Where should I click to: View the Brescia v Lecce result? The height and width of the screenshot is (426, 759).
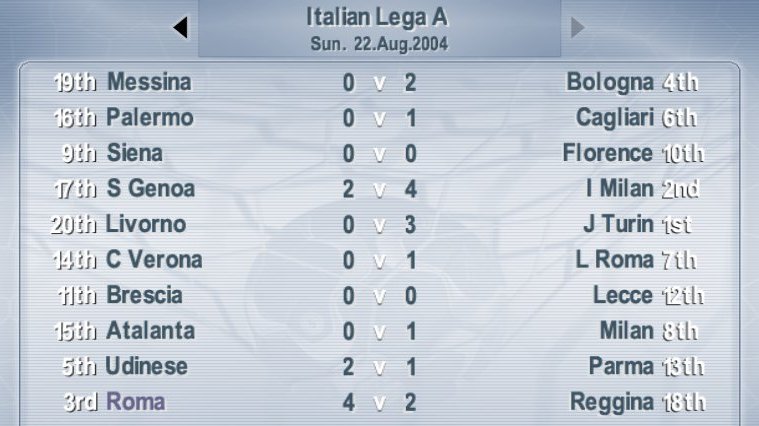[x=379, y=296]
